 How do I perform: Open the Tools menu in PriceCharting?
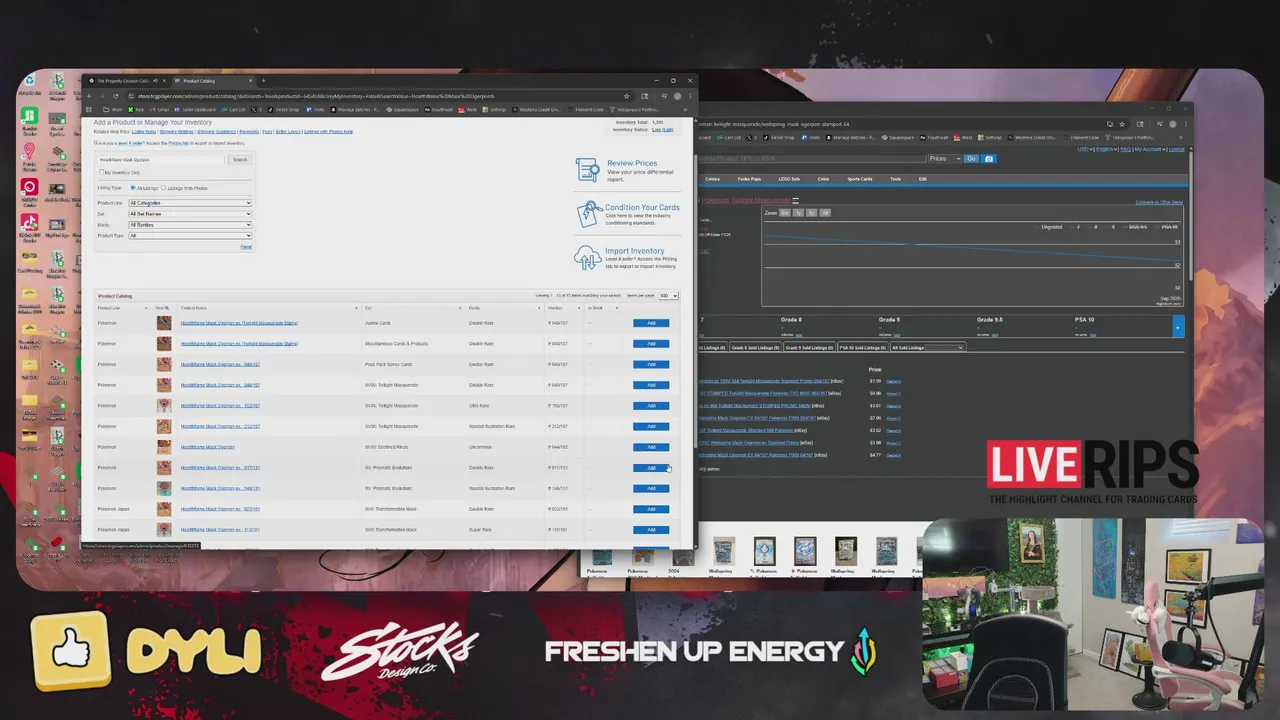pyautogui.click(x=895, y=179)
